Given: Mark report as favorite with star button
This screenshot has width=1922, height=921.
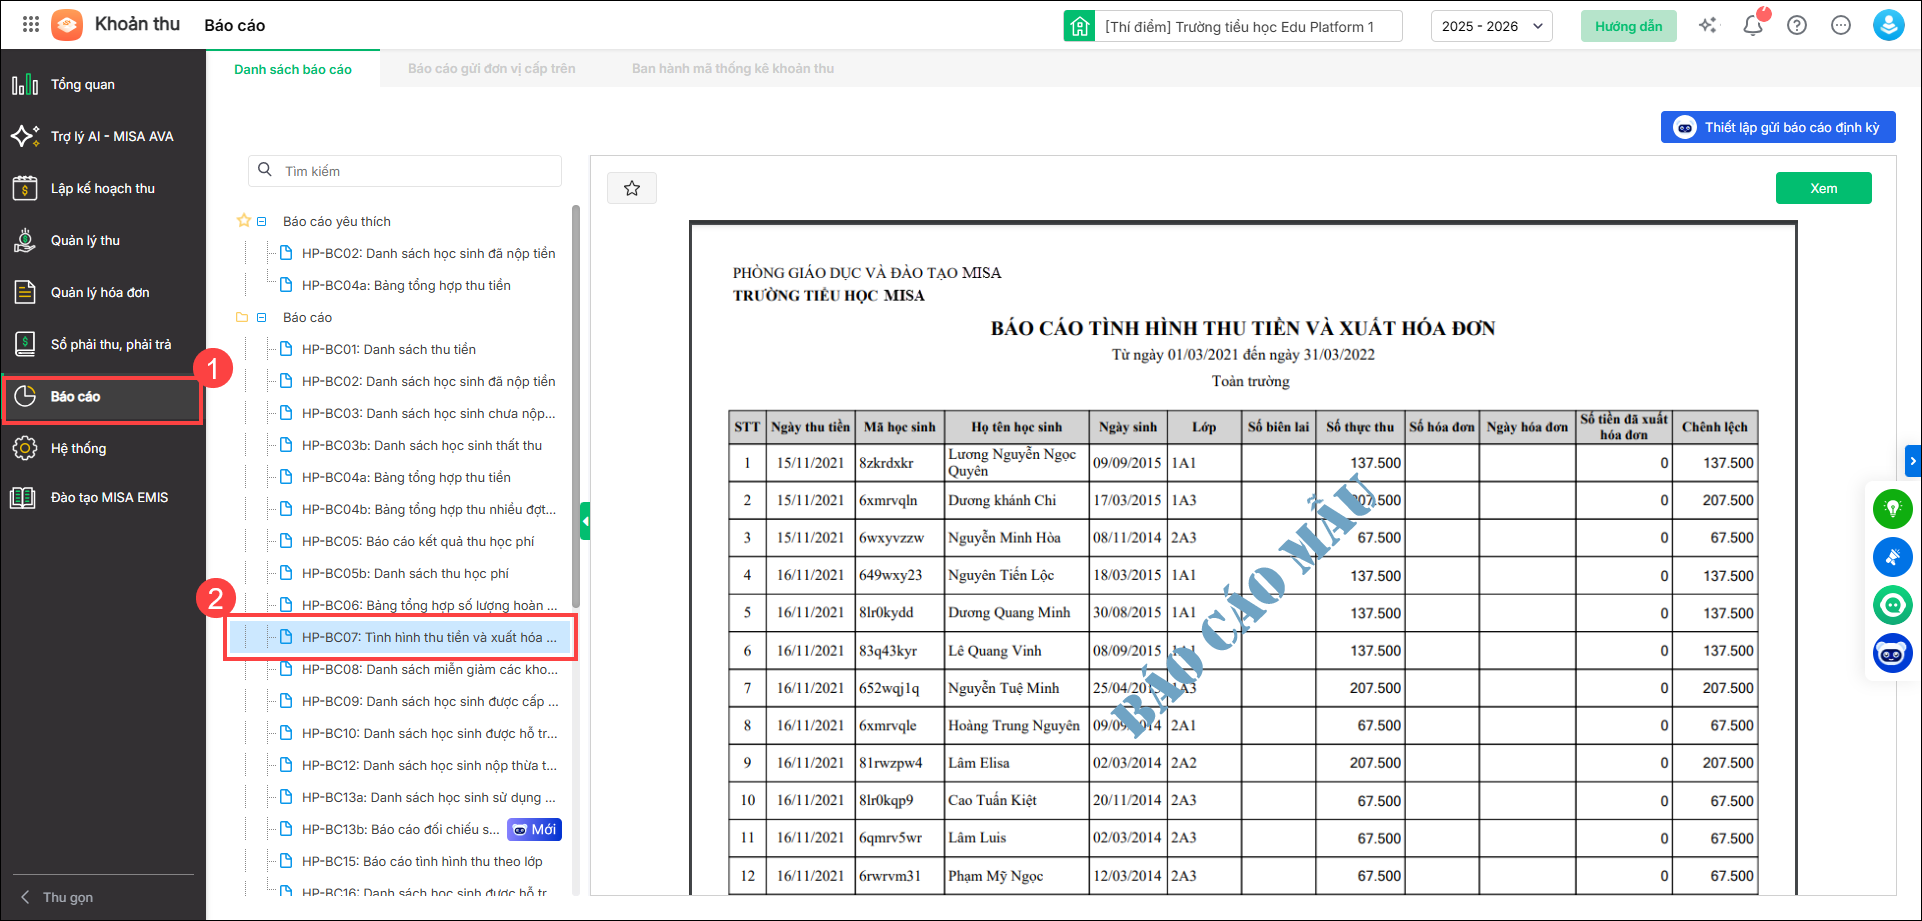Looking at the screenshot, I should (632, 188).
